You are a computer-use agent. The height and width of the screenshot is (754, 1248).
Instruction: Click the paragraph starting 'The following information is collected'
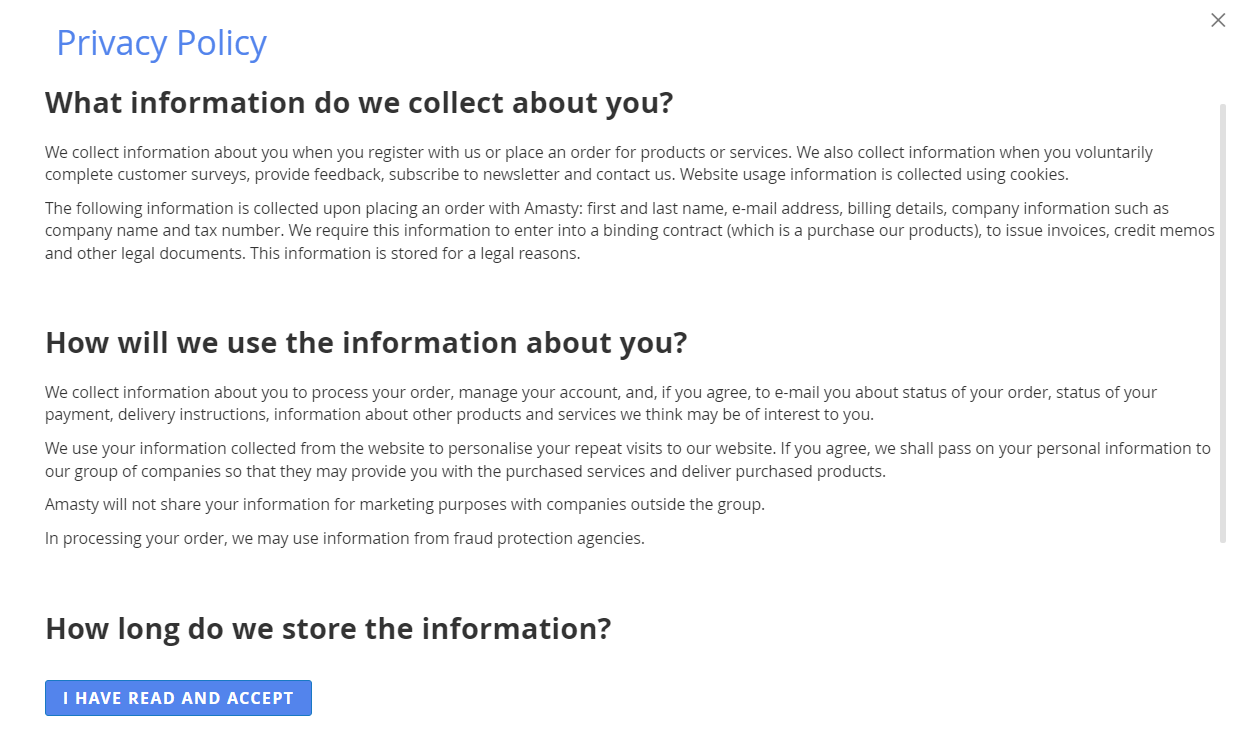(x=628, y=231)
